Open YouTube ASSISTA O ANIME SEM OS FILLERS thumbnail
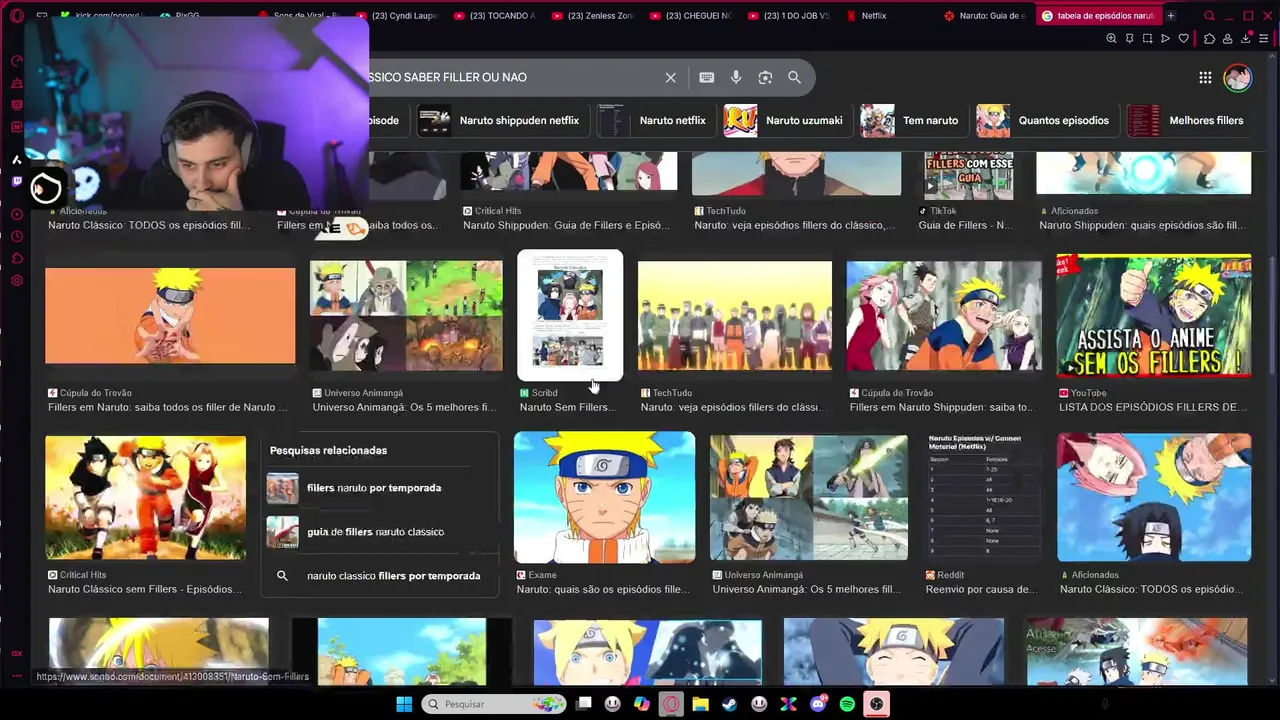The image size is (1280, 720). click(1154, 316)
